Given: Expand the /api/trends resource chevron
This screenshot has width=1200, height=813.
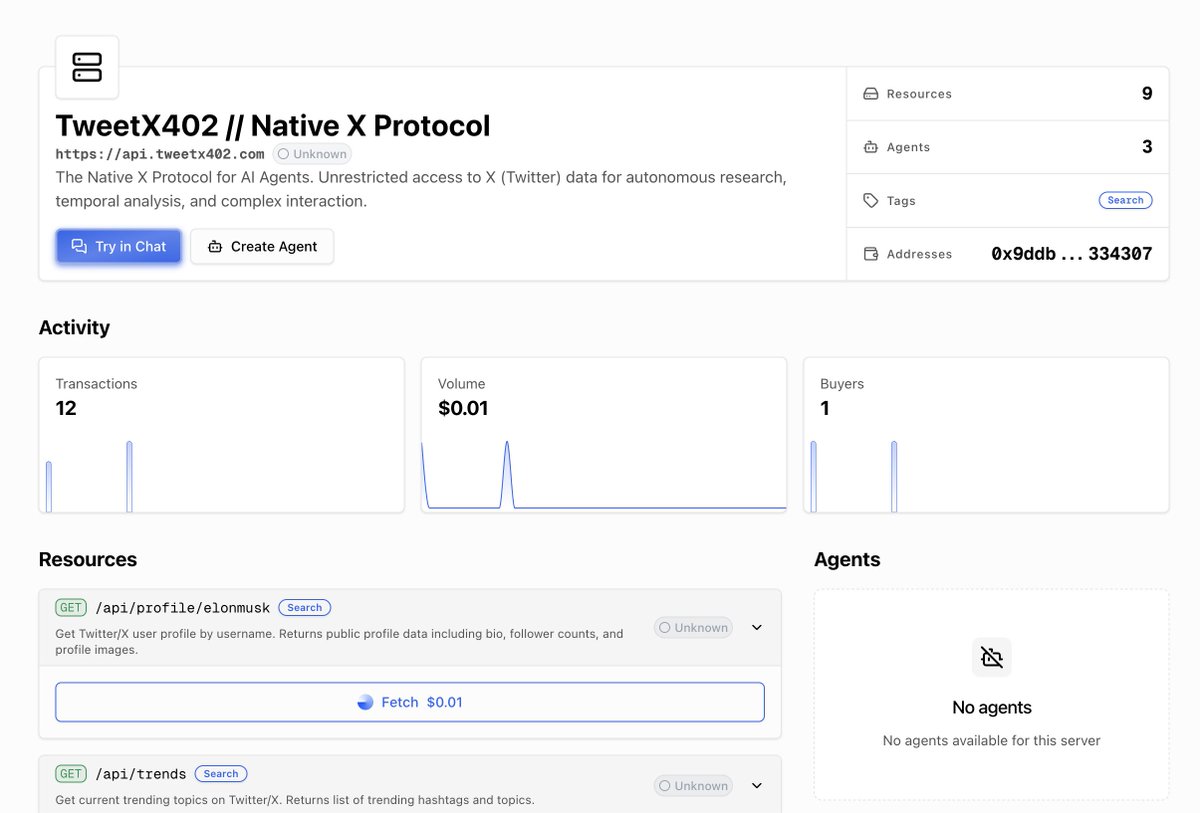Looking at the screenshot, I should tap(757, 785).
